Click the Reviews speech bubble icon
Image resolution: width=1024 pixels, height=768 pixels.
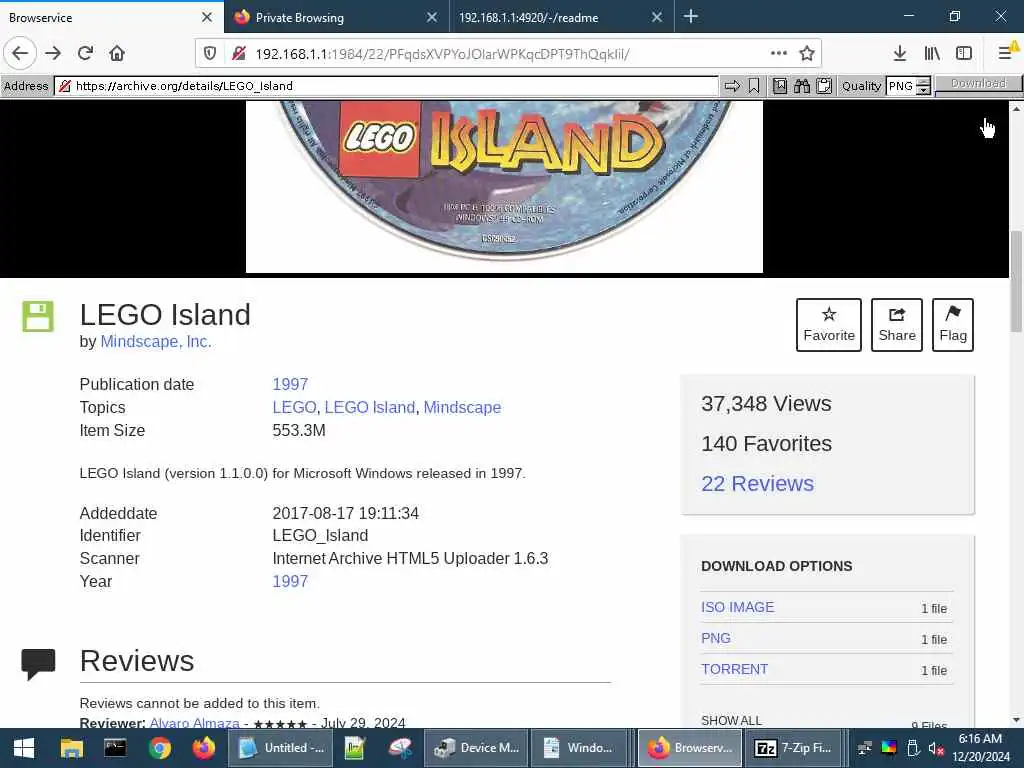pos(38,664)
